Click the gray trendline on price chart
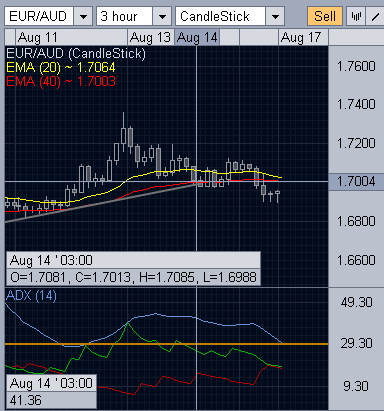384x411 pixels. click(x=100, y=202)
